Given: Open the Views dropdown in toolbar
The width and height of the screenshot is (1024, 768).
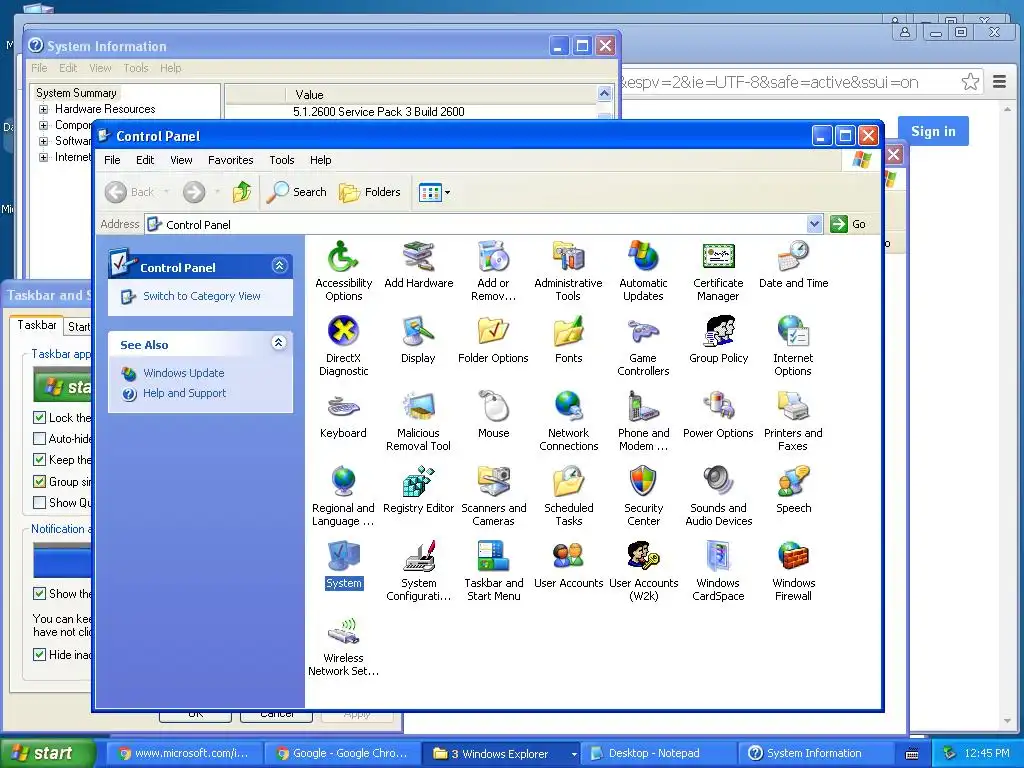Looking at the screenshot, I should pyautogui.click(x=447, y=192).
